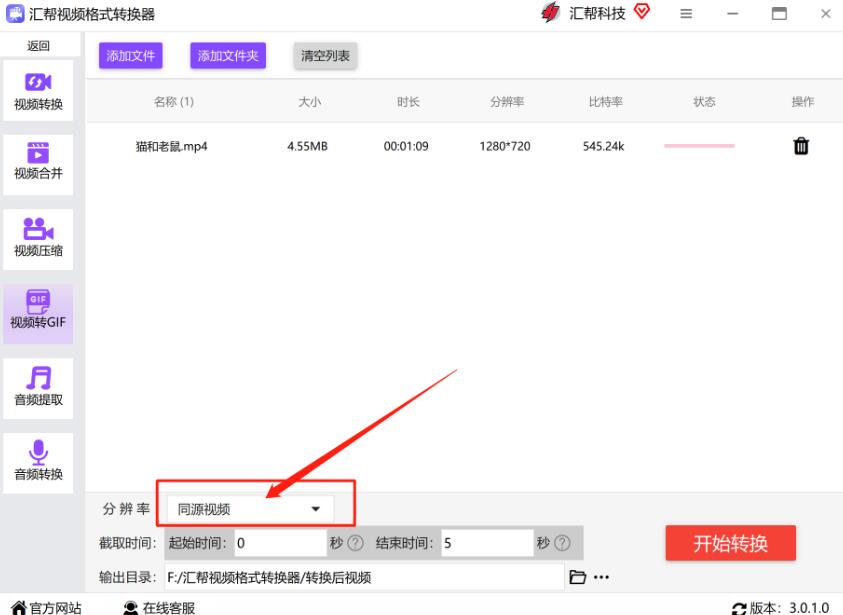
Task: Click help icon next to 结束时间 seconds
Action: pyautogui.click(x=562, y=543)
